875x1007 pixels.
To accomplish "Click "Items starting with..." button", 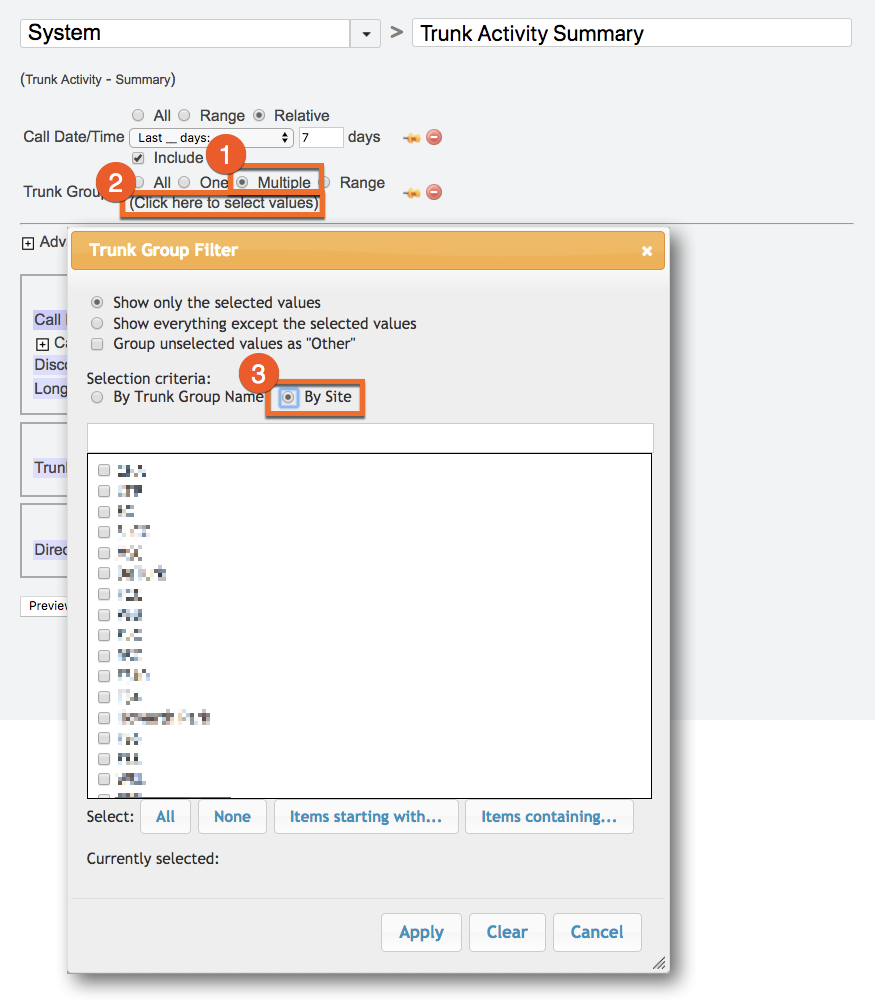I will coord(366,817).
